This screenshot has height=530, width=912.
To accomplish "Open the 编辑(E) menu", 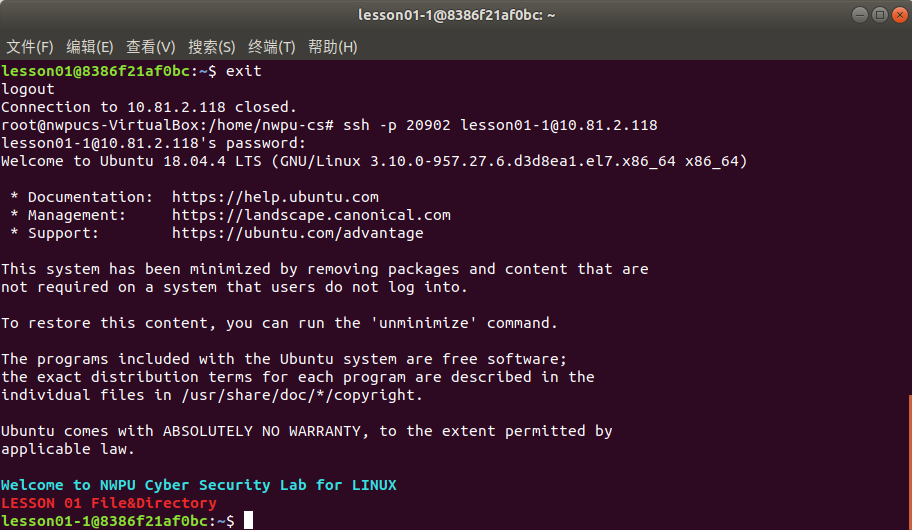I will click(90, 47).
